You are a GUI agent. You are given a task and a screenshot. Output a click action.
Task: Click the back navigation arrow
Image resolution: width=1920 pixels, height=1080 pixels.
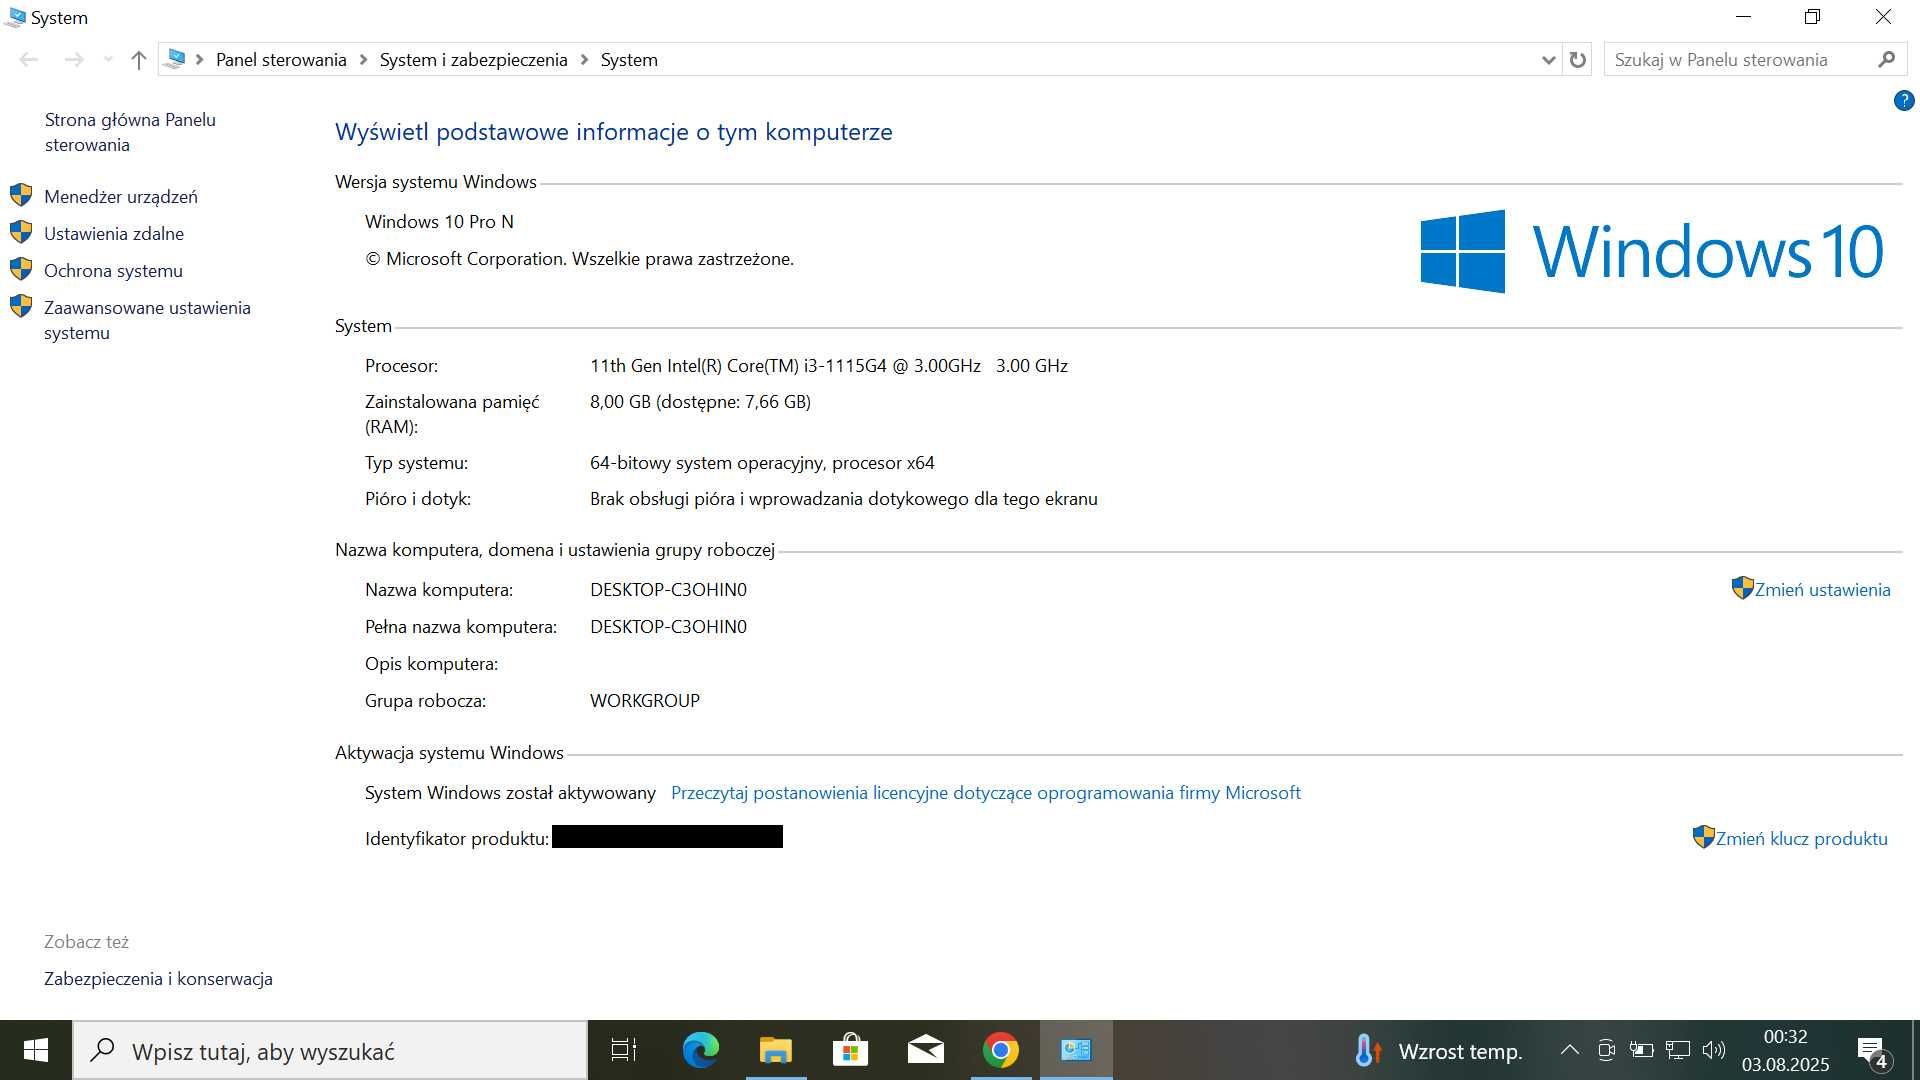(x=29, y=60)
